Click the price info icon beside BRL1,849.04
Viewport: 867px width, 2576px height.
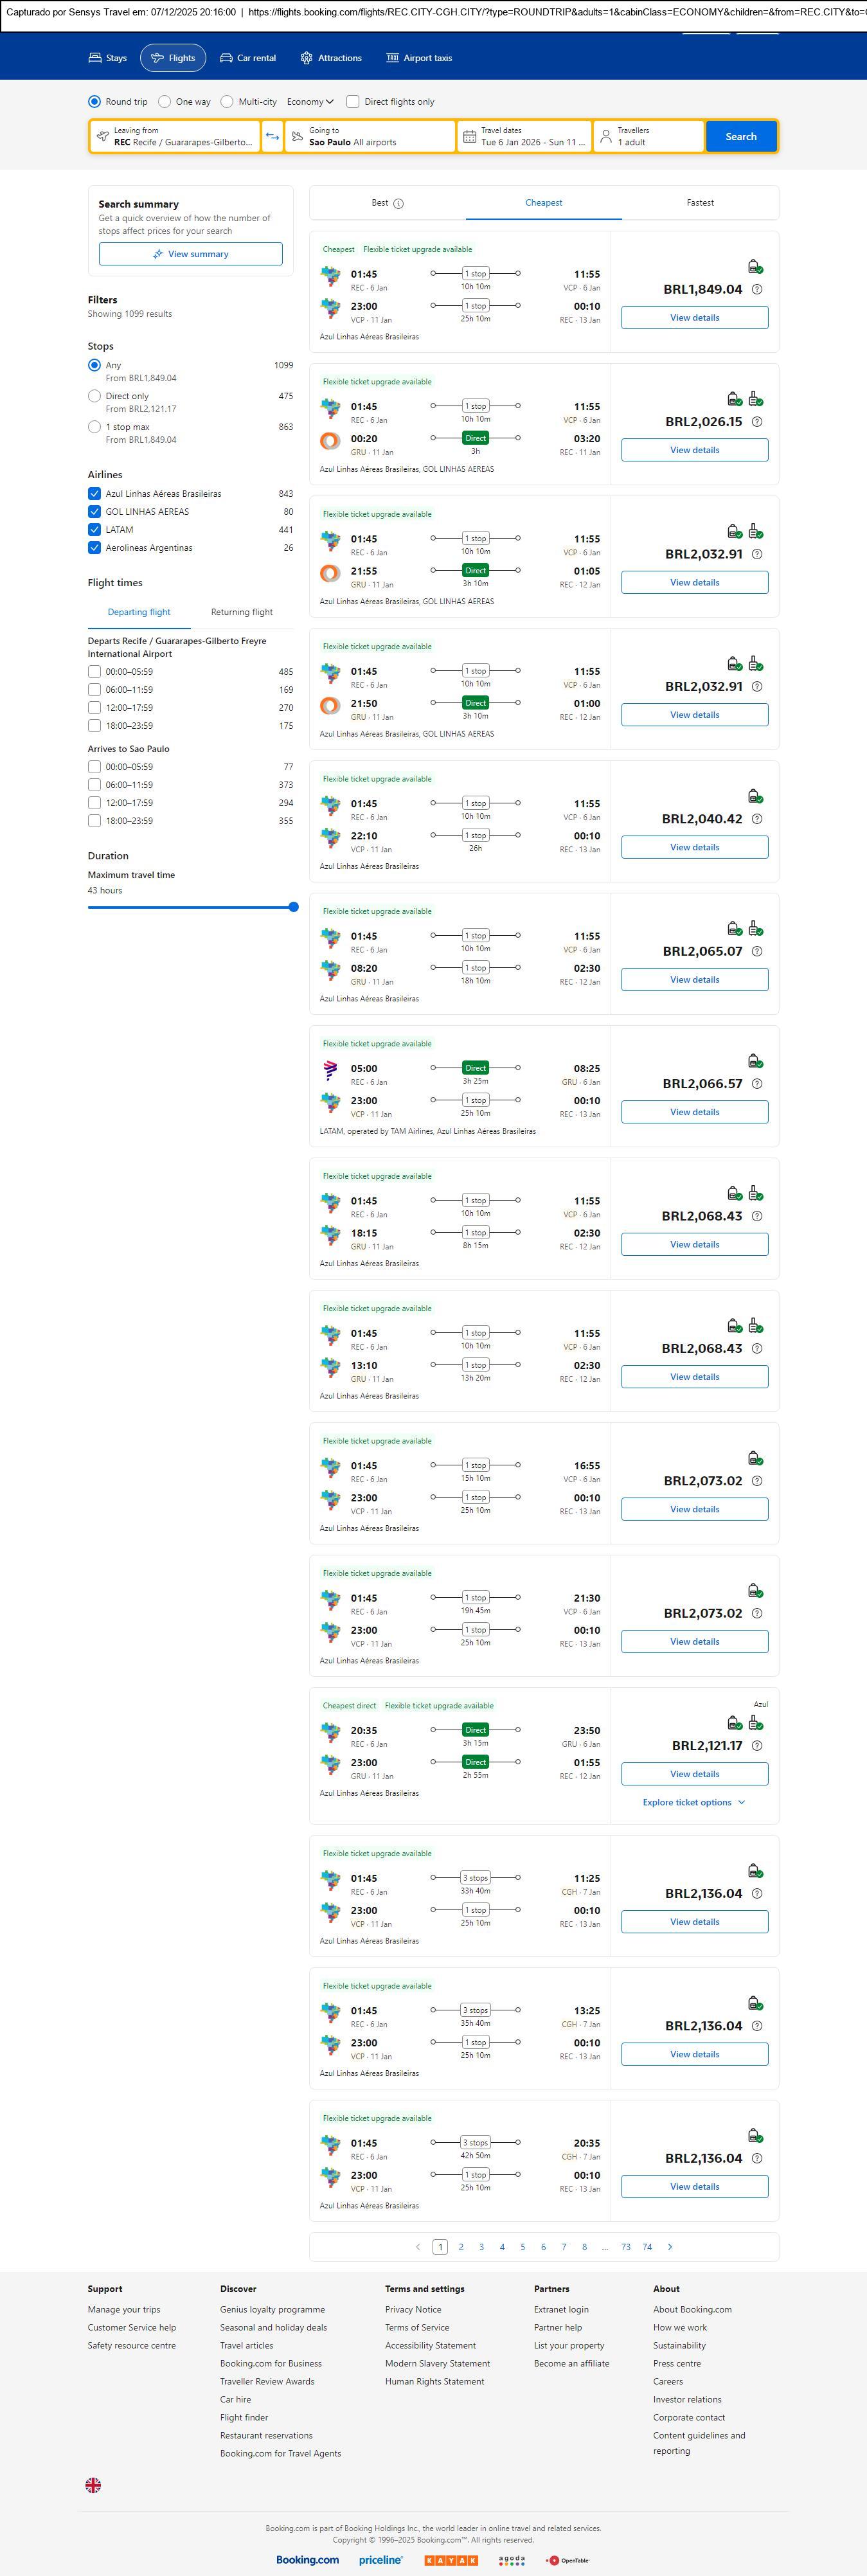pyautogui.click(x=757, y=290)
